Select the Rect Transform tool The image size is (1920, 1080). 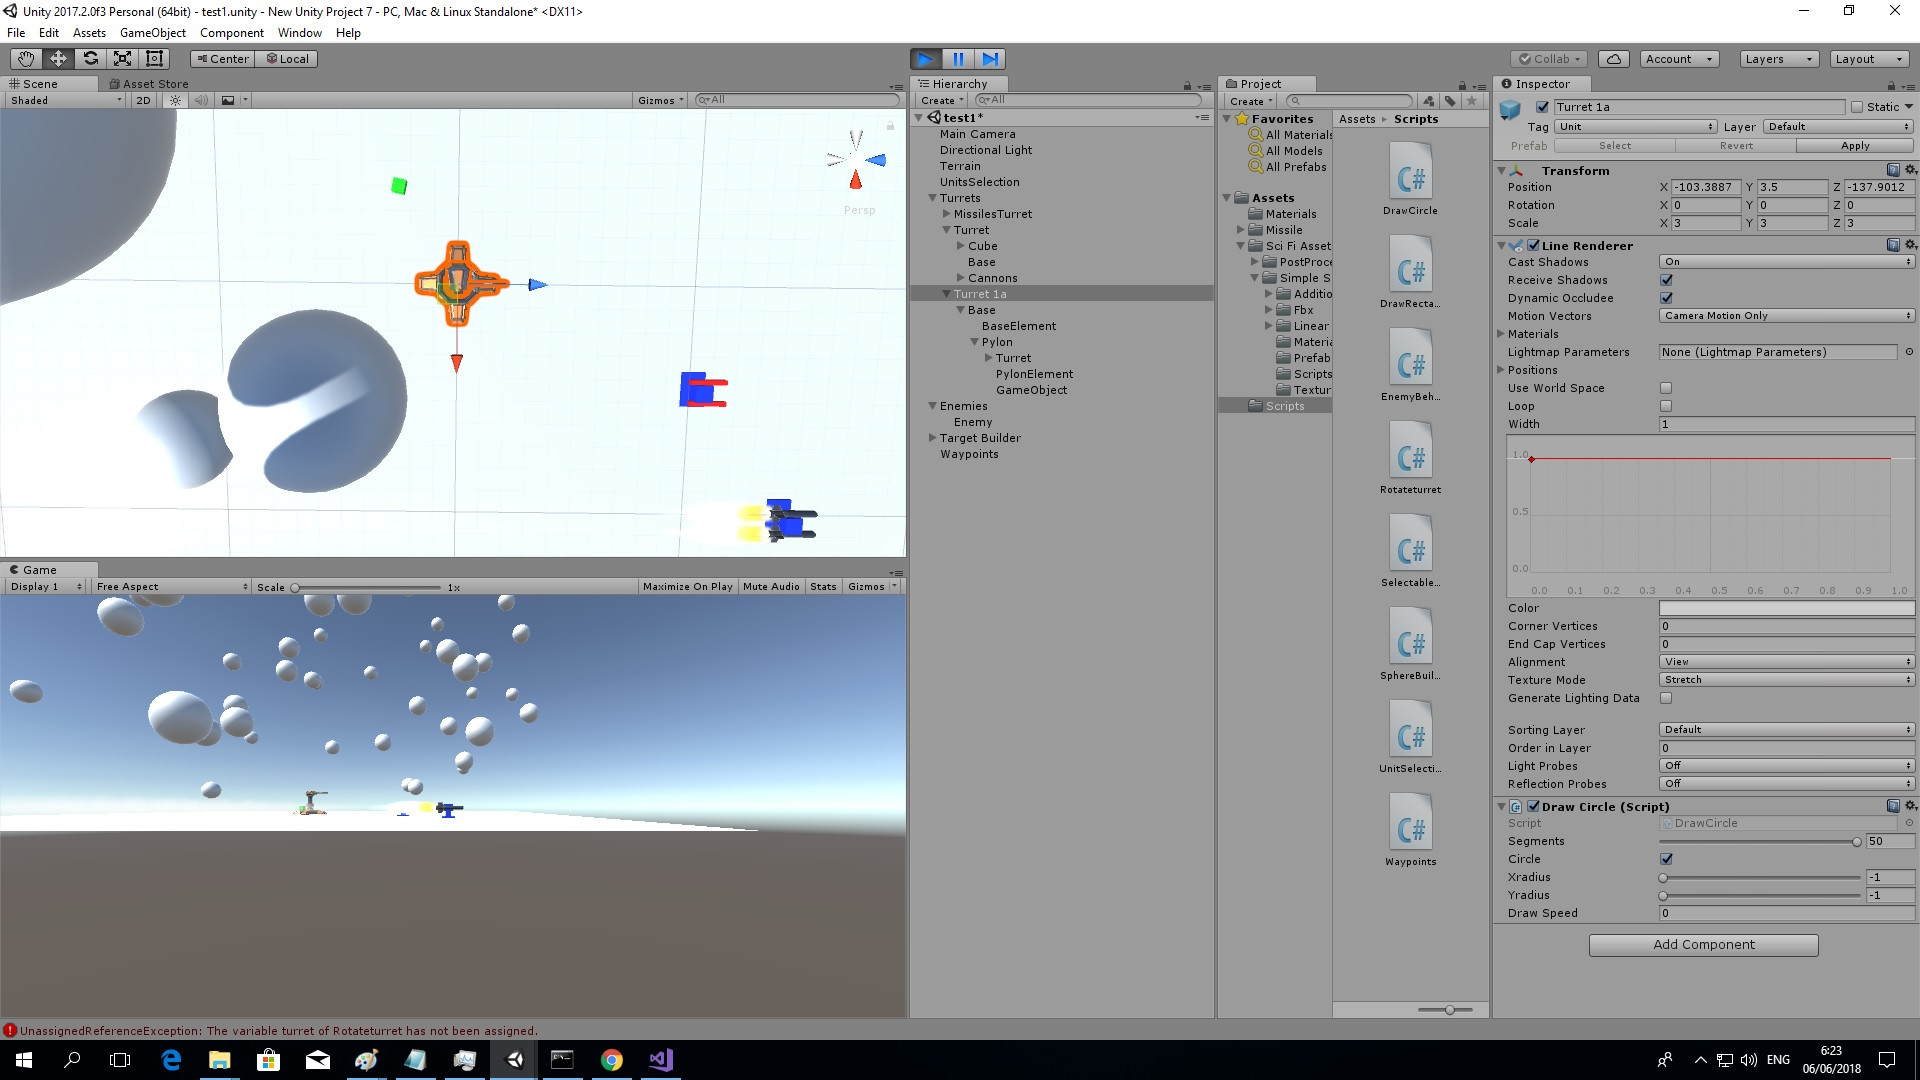pos(154,59)
